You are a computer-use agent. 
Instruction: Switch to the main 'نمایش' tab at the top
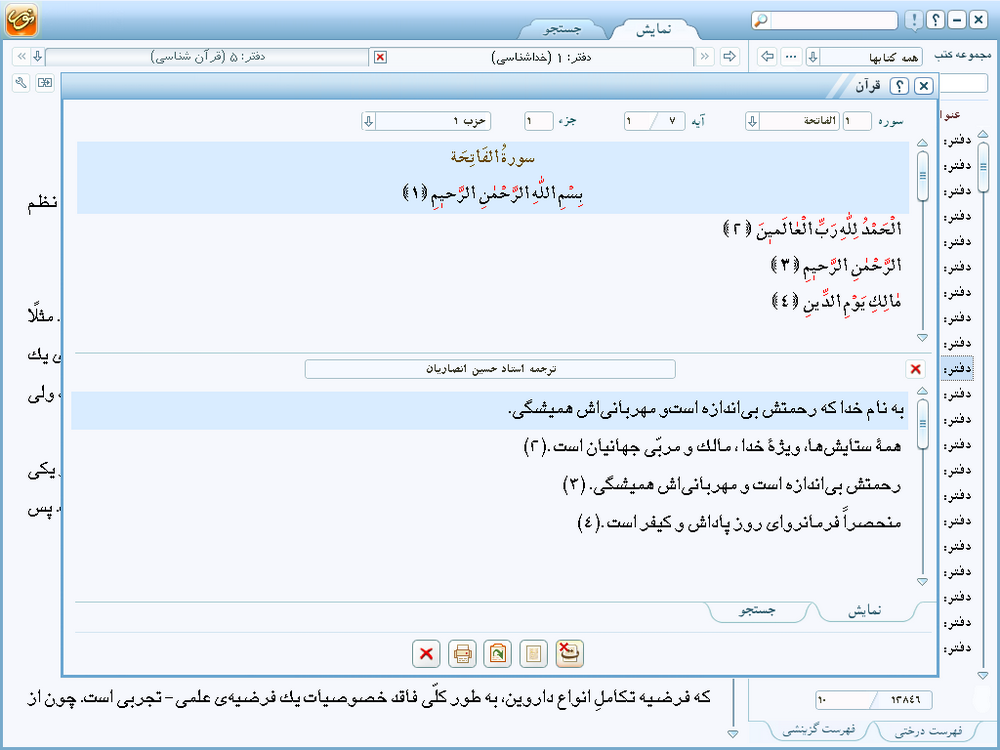click(x=654, y=29)
